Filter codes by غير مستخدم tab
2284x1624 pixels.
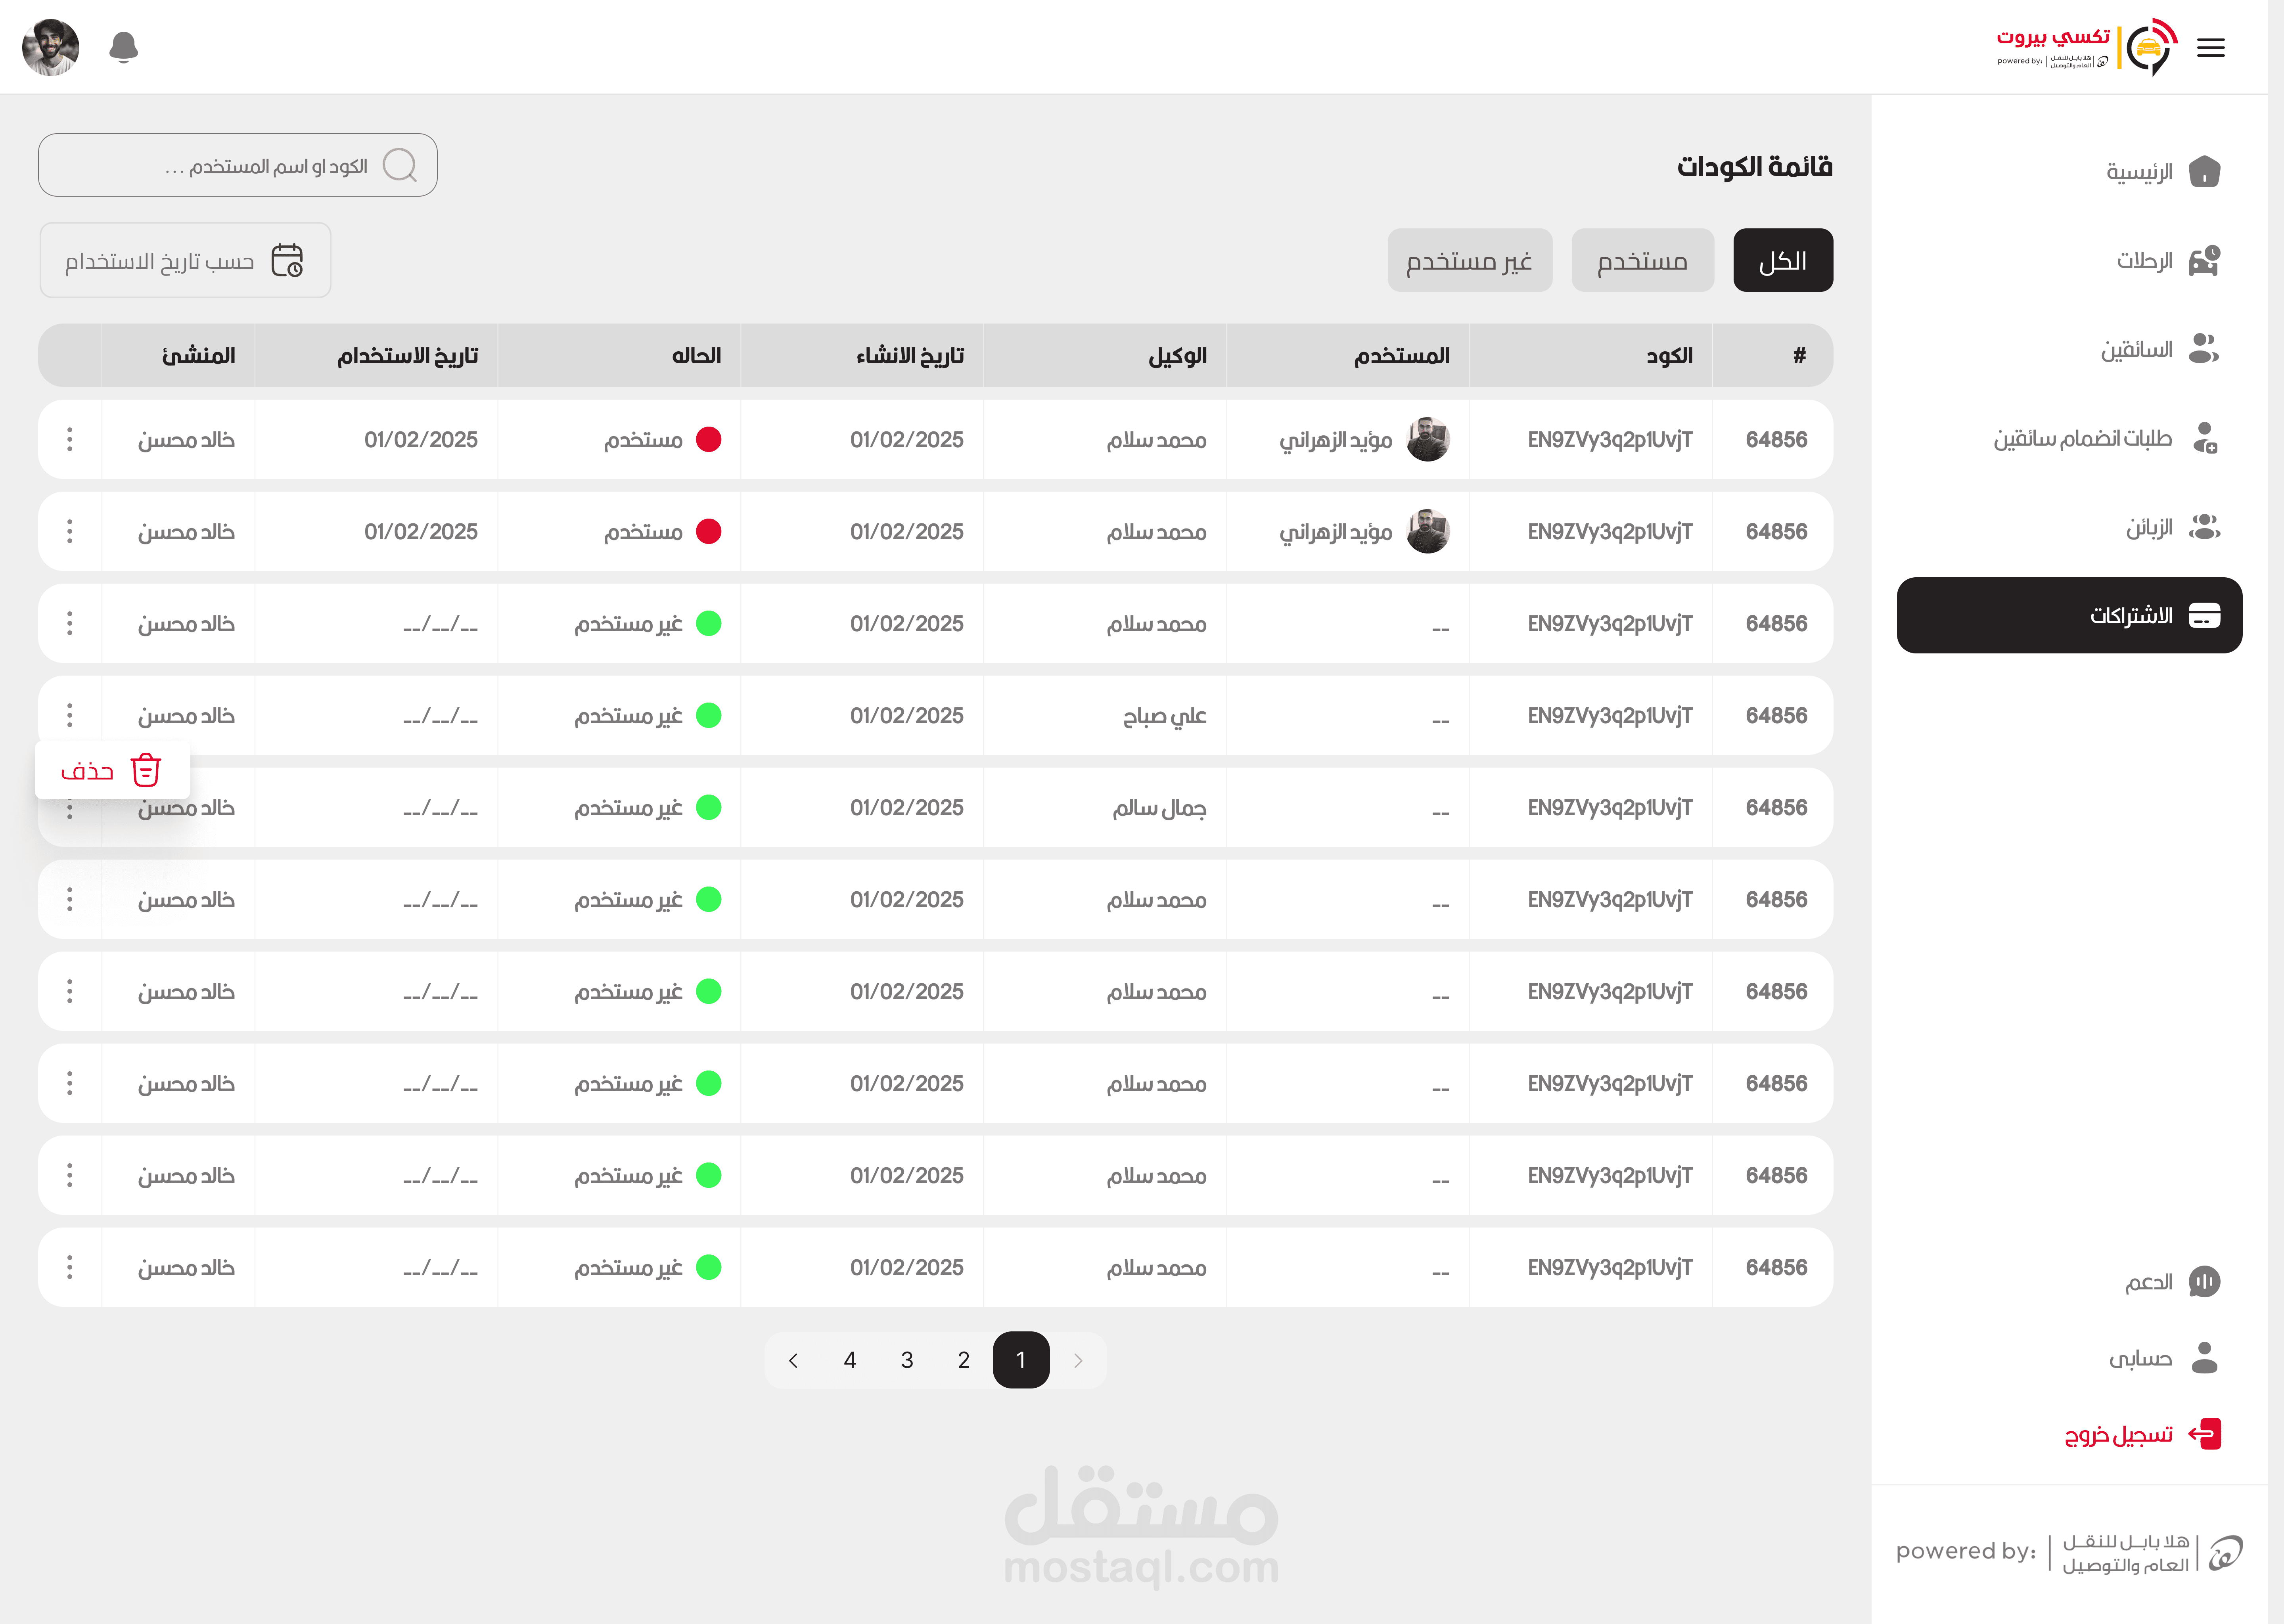coord(1469,261)
